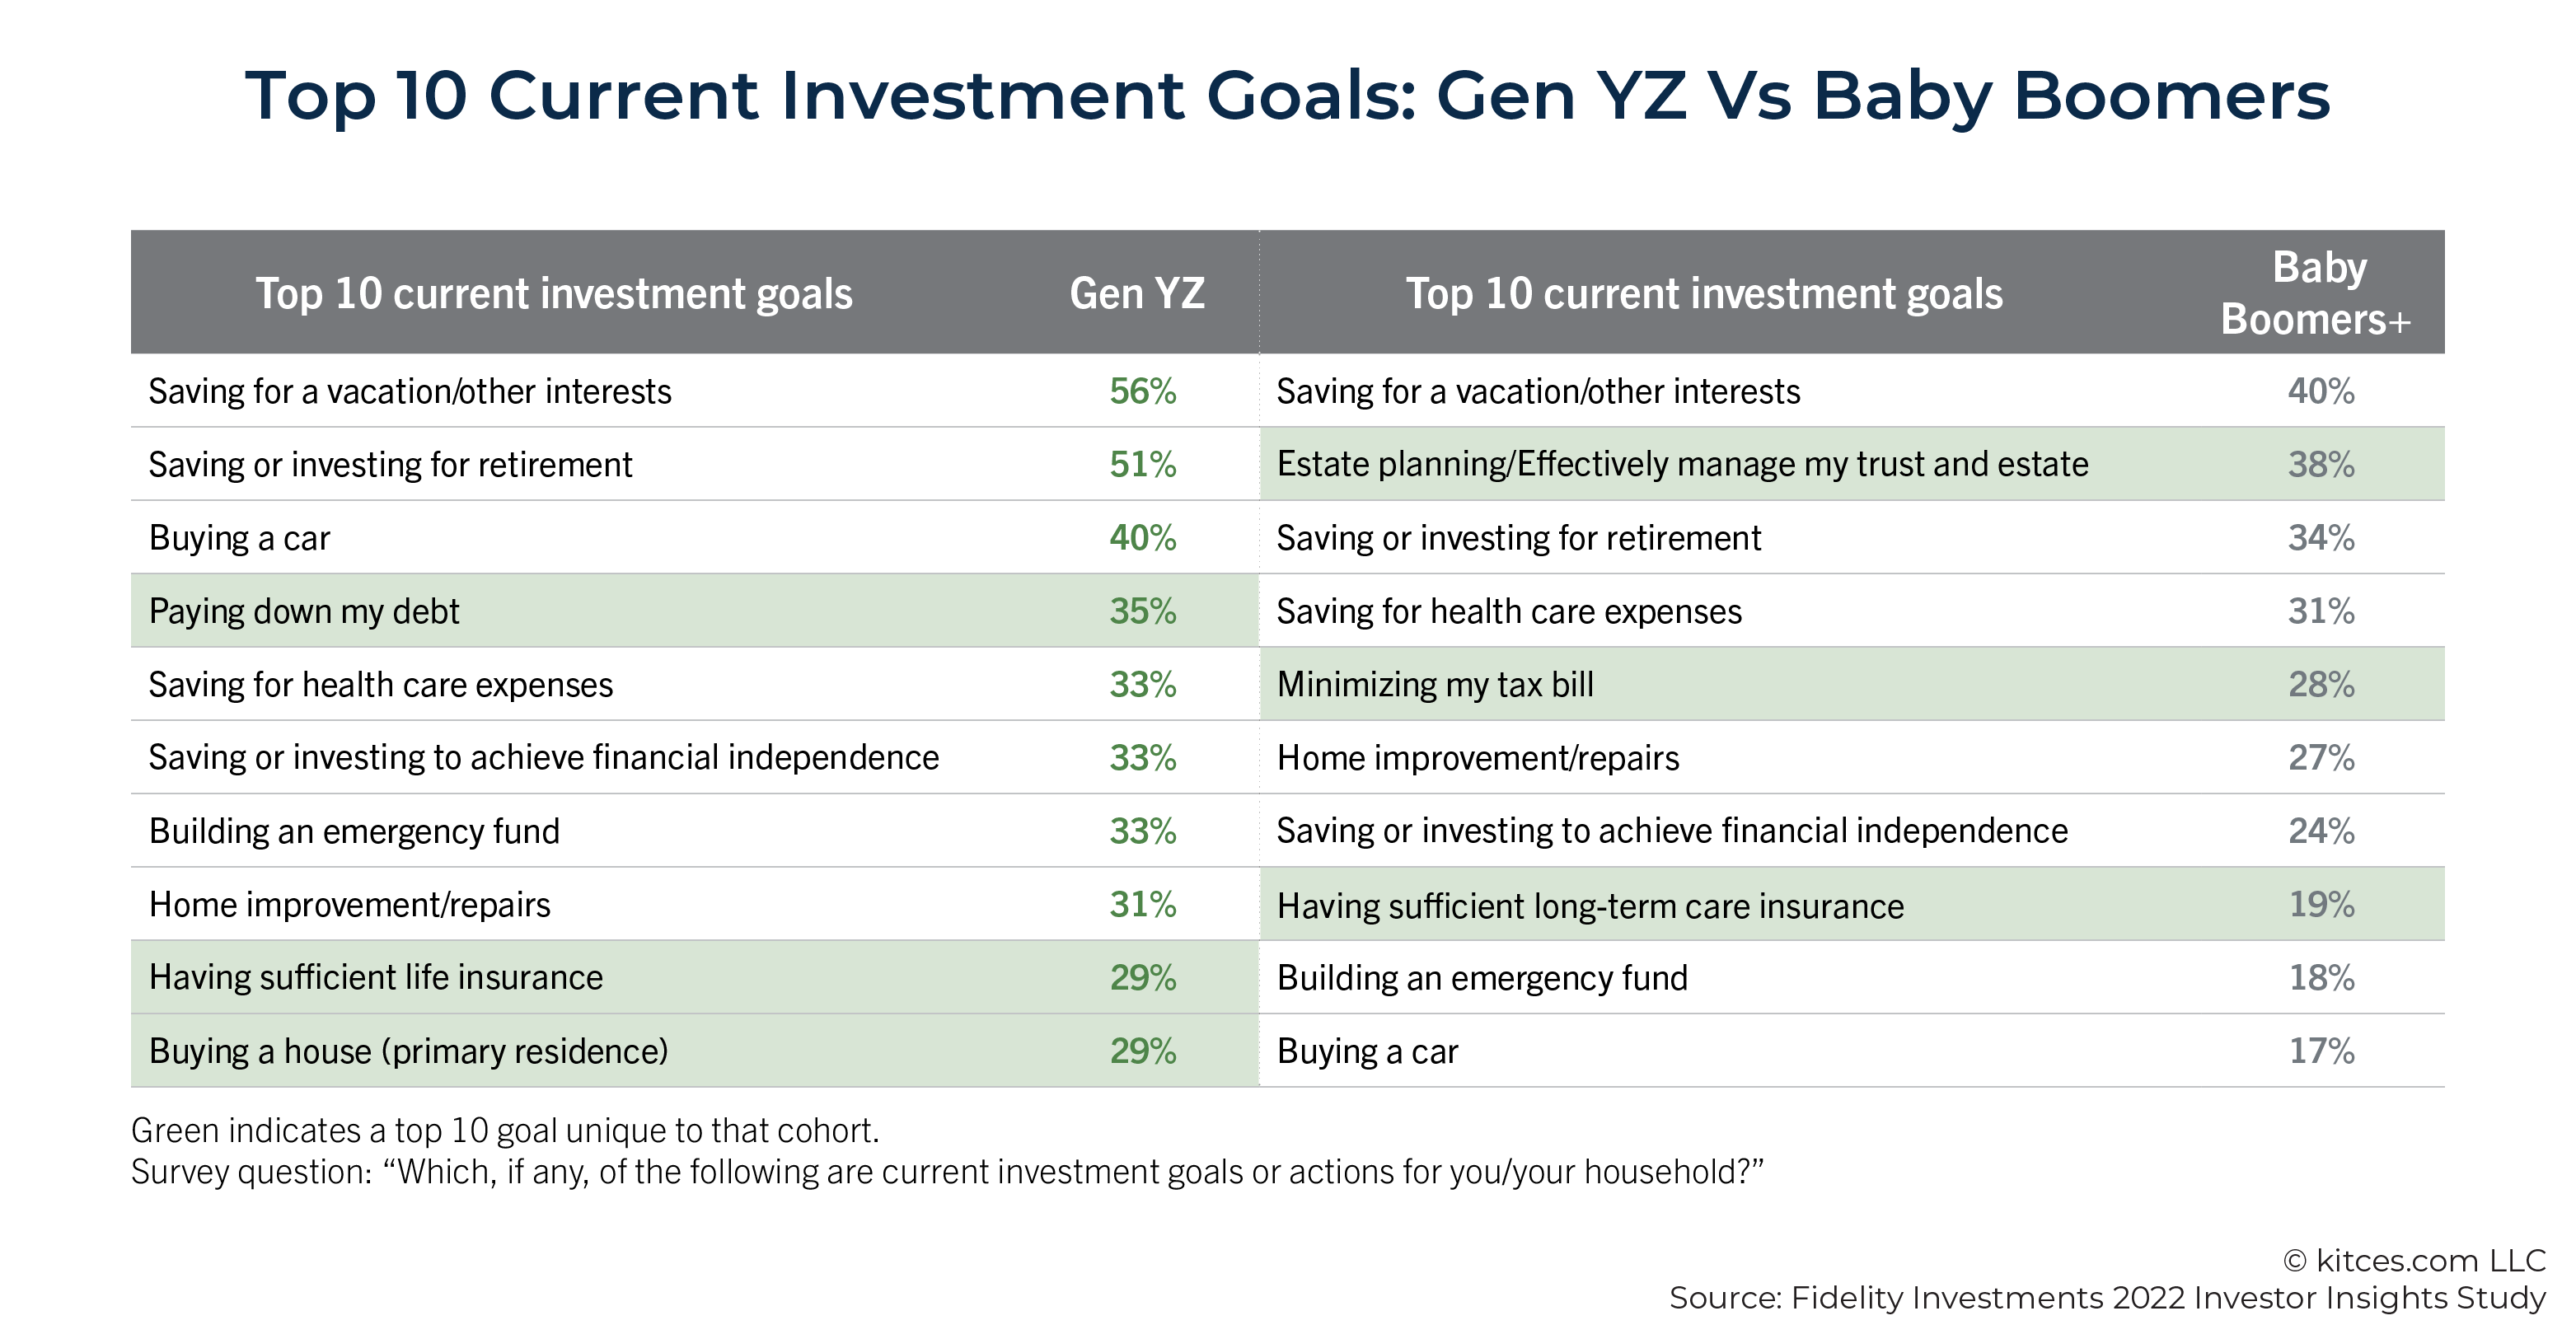The width and height of the screenshot is (2576, 1339).
Task: Click 'Saving or investing for retirement' 51% row
Action: coord(695,464)
